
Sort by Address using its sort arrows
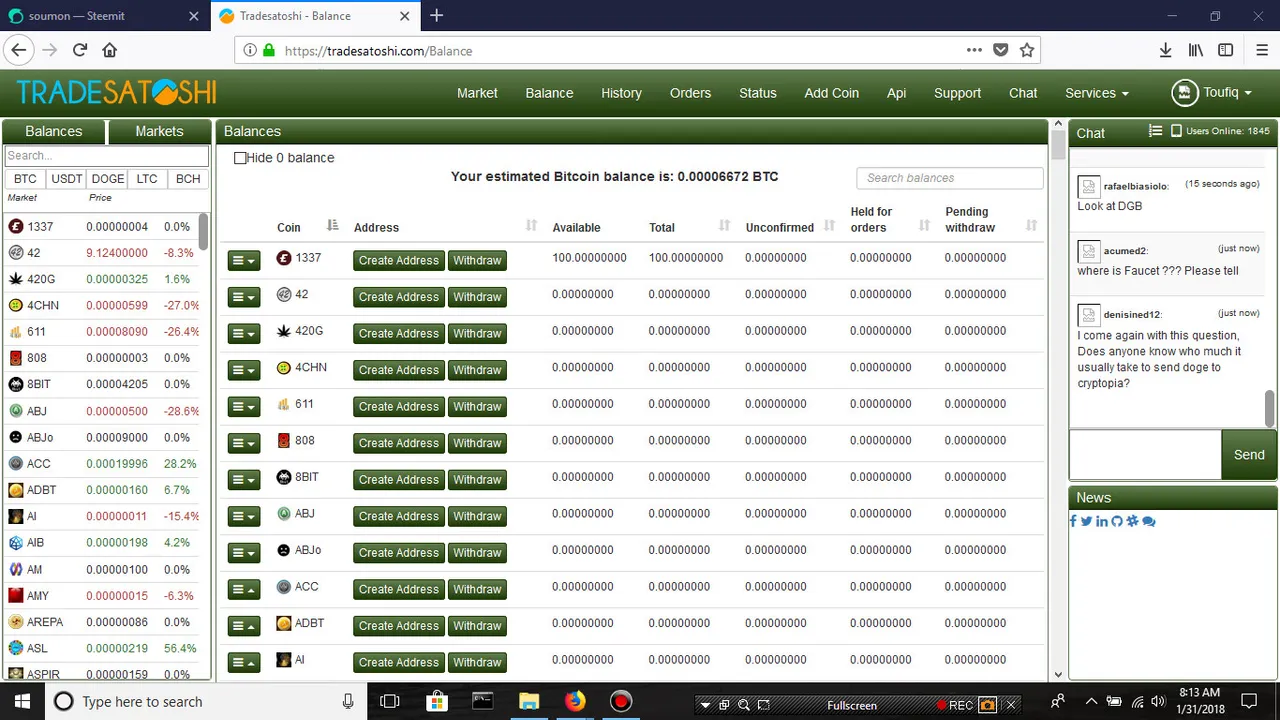click(x=532, y=226)
